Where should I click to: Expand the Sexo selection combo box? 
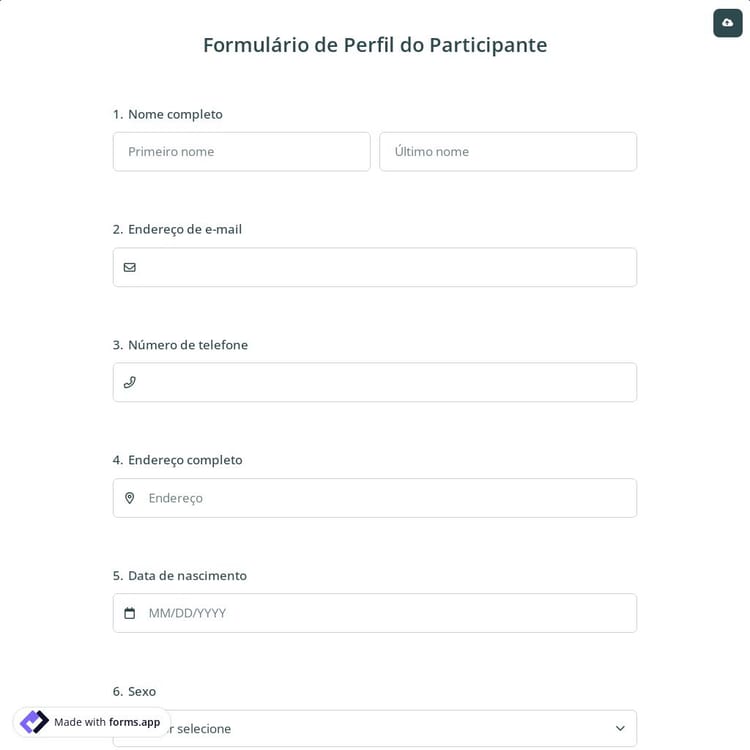[400, 729]
